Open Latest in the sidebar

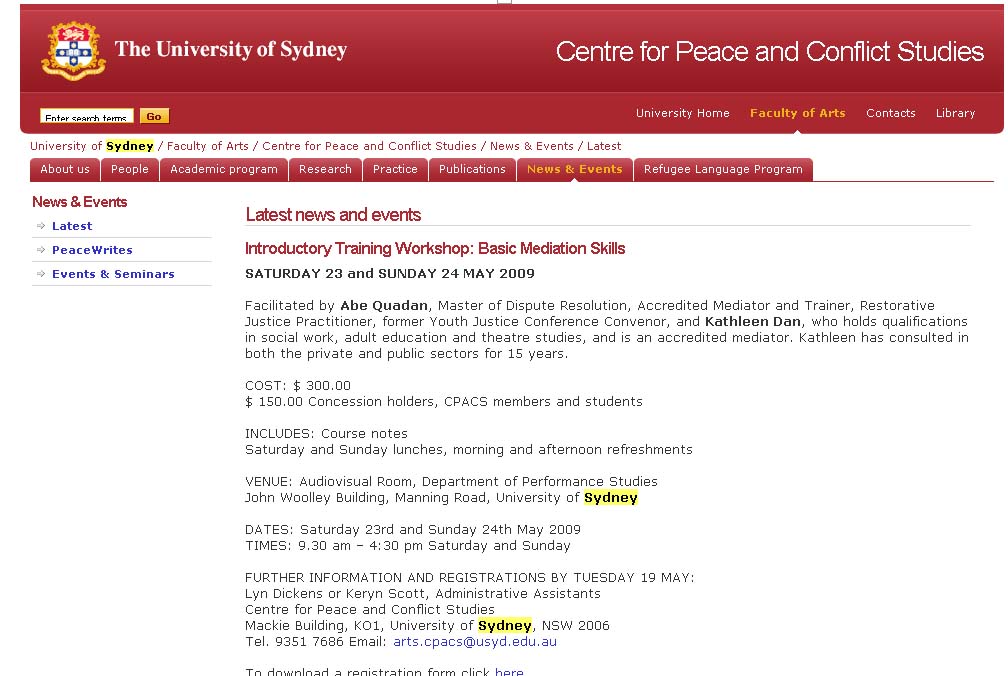pos(72,226)
